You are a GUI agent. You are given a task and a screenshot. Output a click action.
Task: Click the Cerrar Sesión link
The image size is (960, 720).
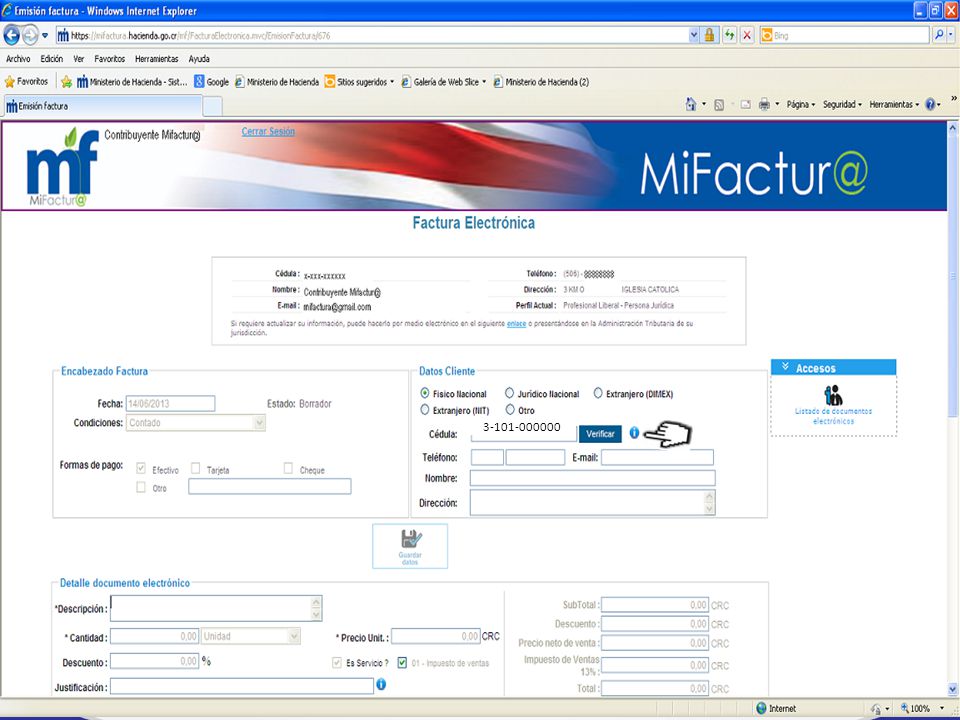click(268, 131)
